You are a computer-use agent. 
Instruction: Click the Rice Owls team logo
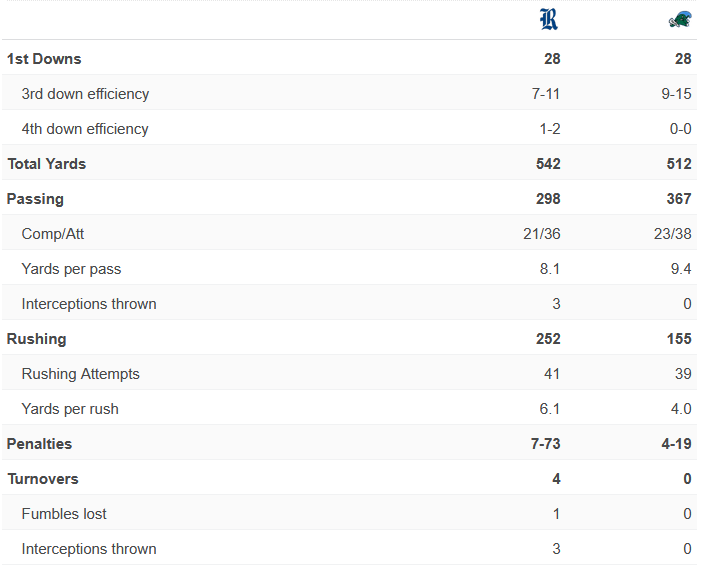point(549,19)
